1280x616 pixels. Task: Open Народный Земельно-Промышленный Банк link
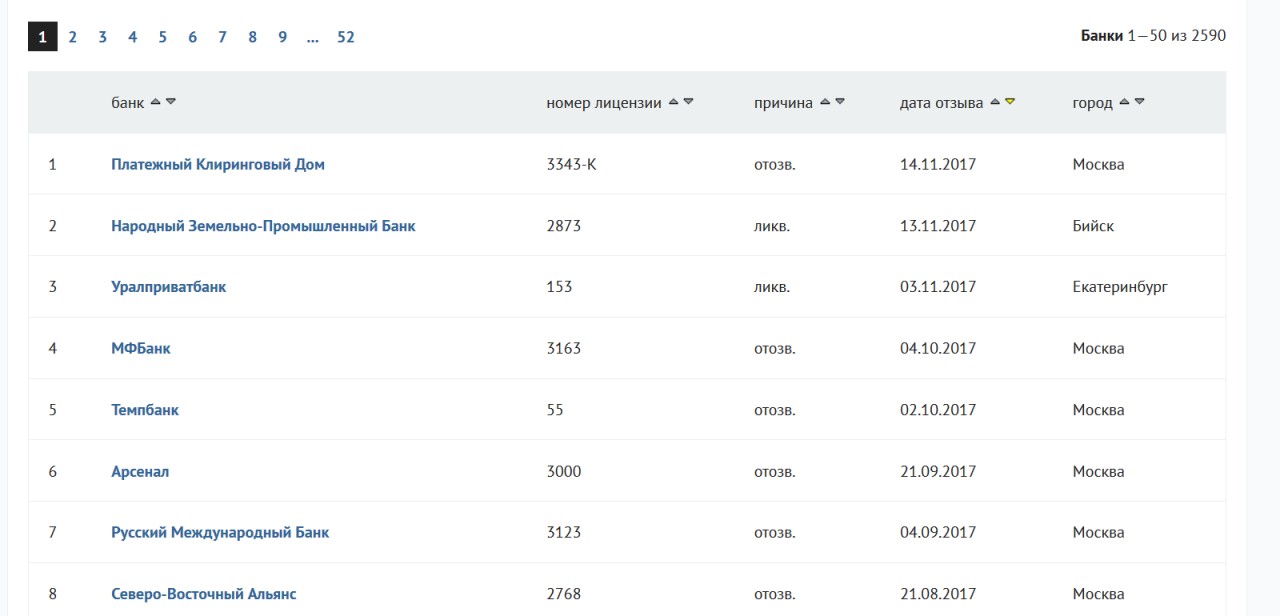[263, 226]
